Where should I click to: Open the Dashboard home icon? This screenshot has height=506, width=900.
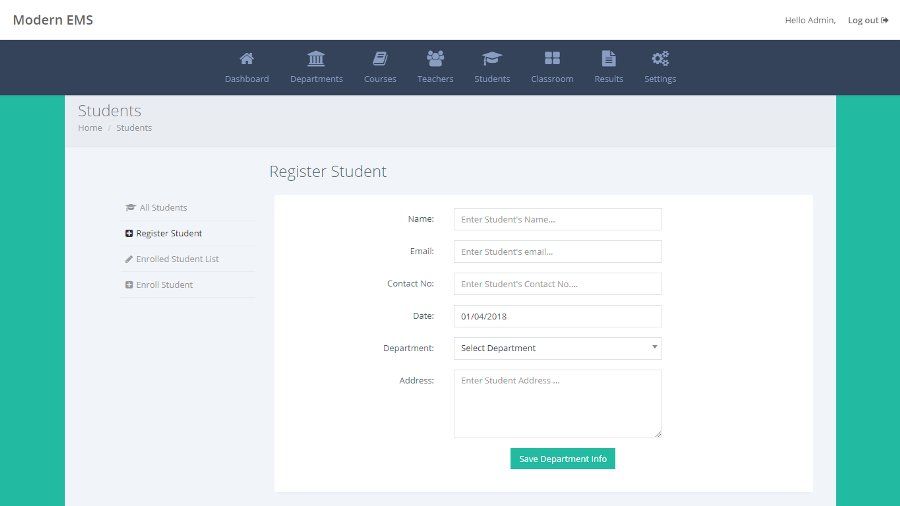[x=246, y=59]
